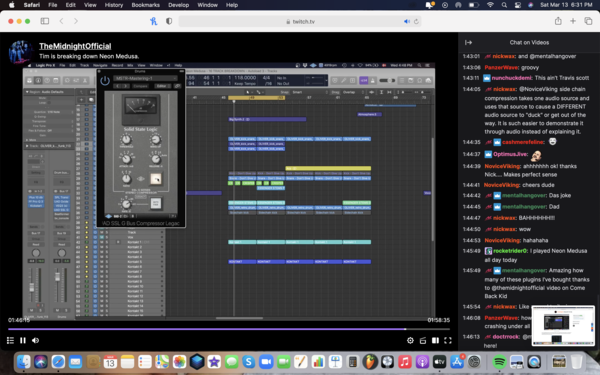The image size is (600, 375).
Task: Open the Develop menu
Action: coord(178,5)
